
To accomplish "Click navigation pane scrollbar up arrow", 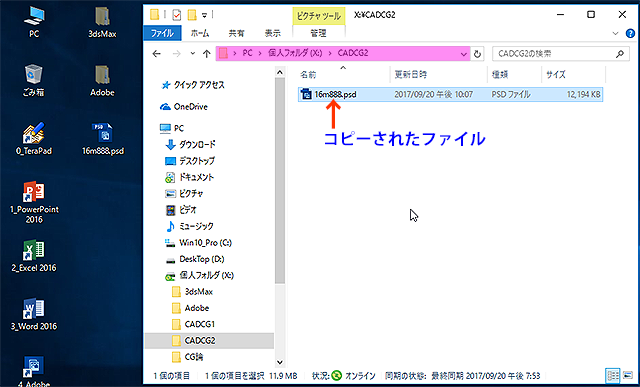I will pos(280,73).
